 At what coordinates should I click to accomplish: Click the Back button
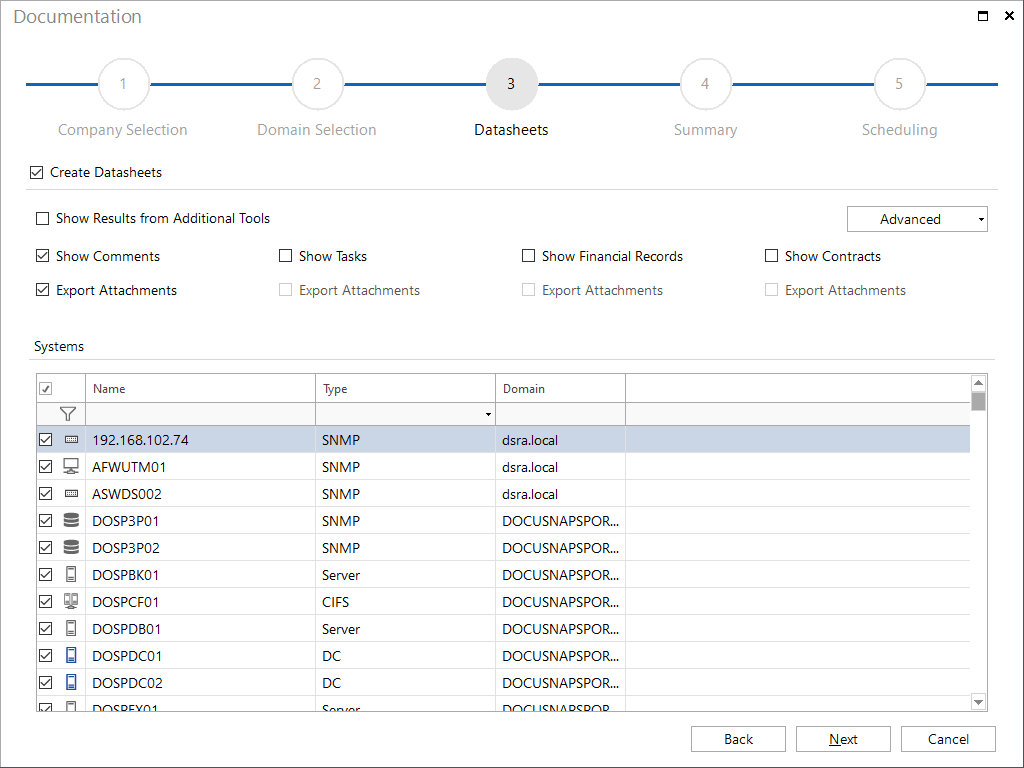[x=738, y=739]
